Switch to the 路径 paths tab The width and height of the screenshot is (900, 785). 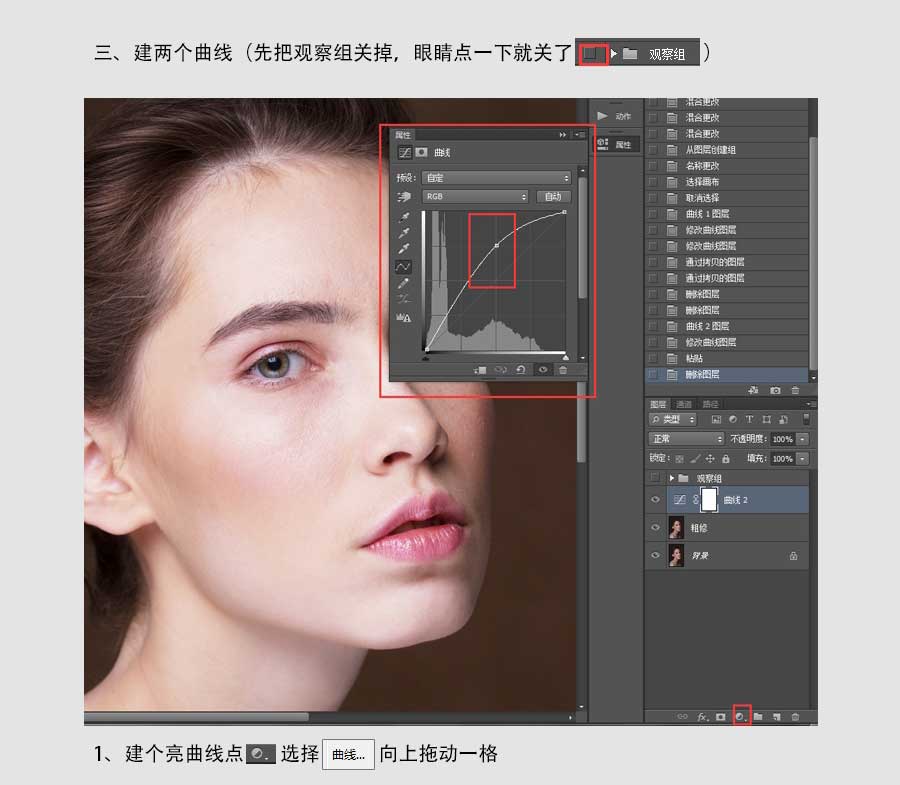point(710,405)
